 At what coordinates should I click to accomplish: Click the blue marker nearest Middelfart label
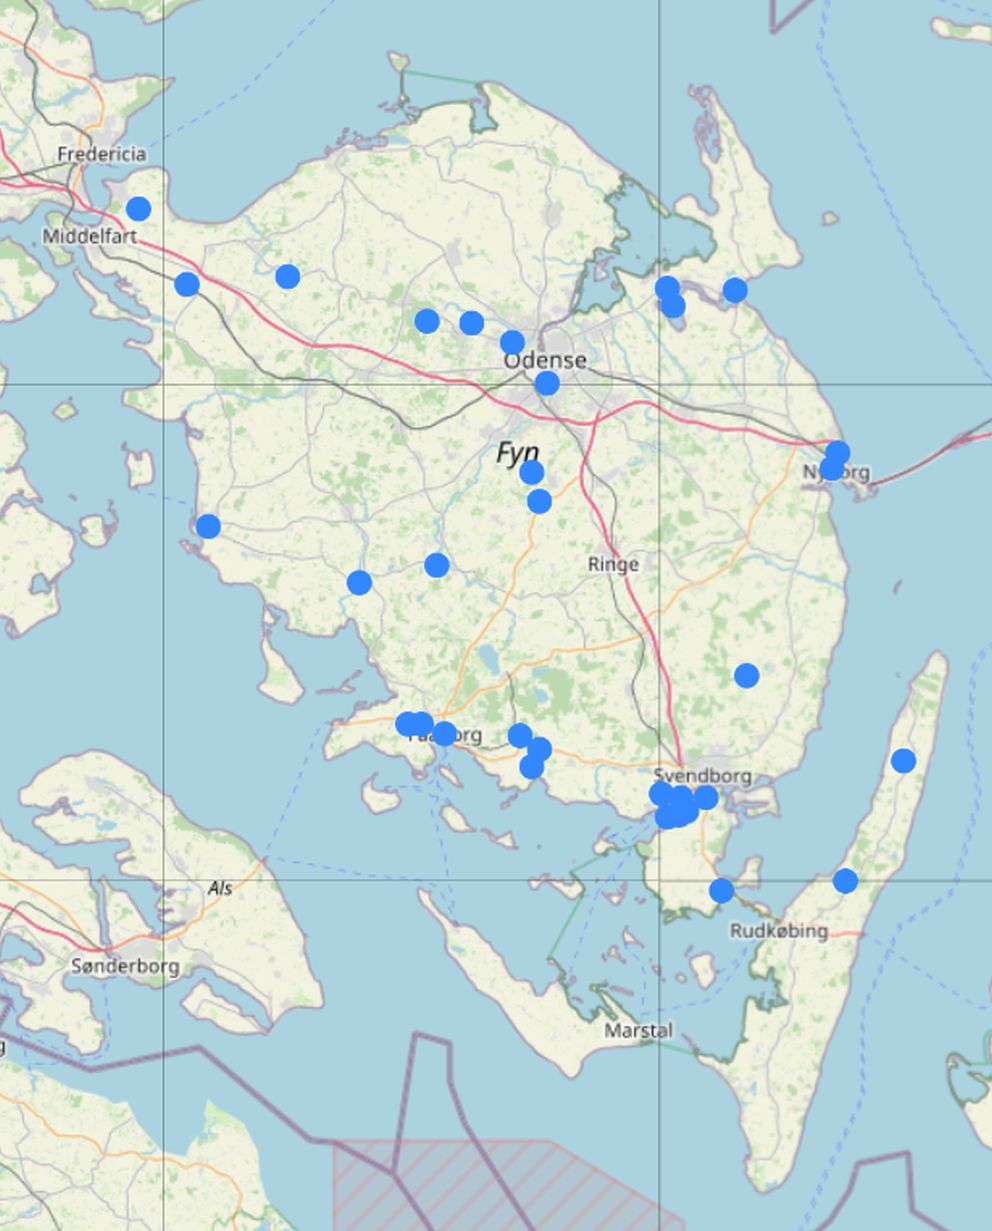[x=139, y=209]
